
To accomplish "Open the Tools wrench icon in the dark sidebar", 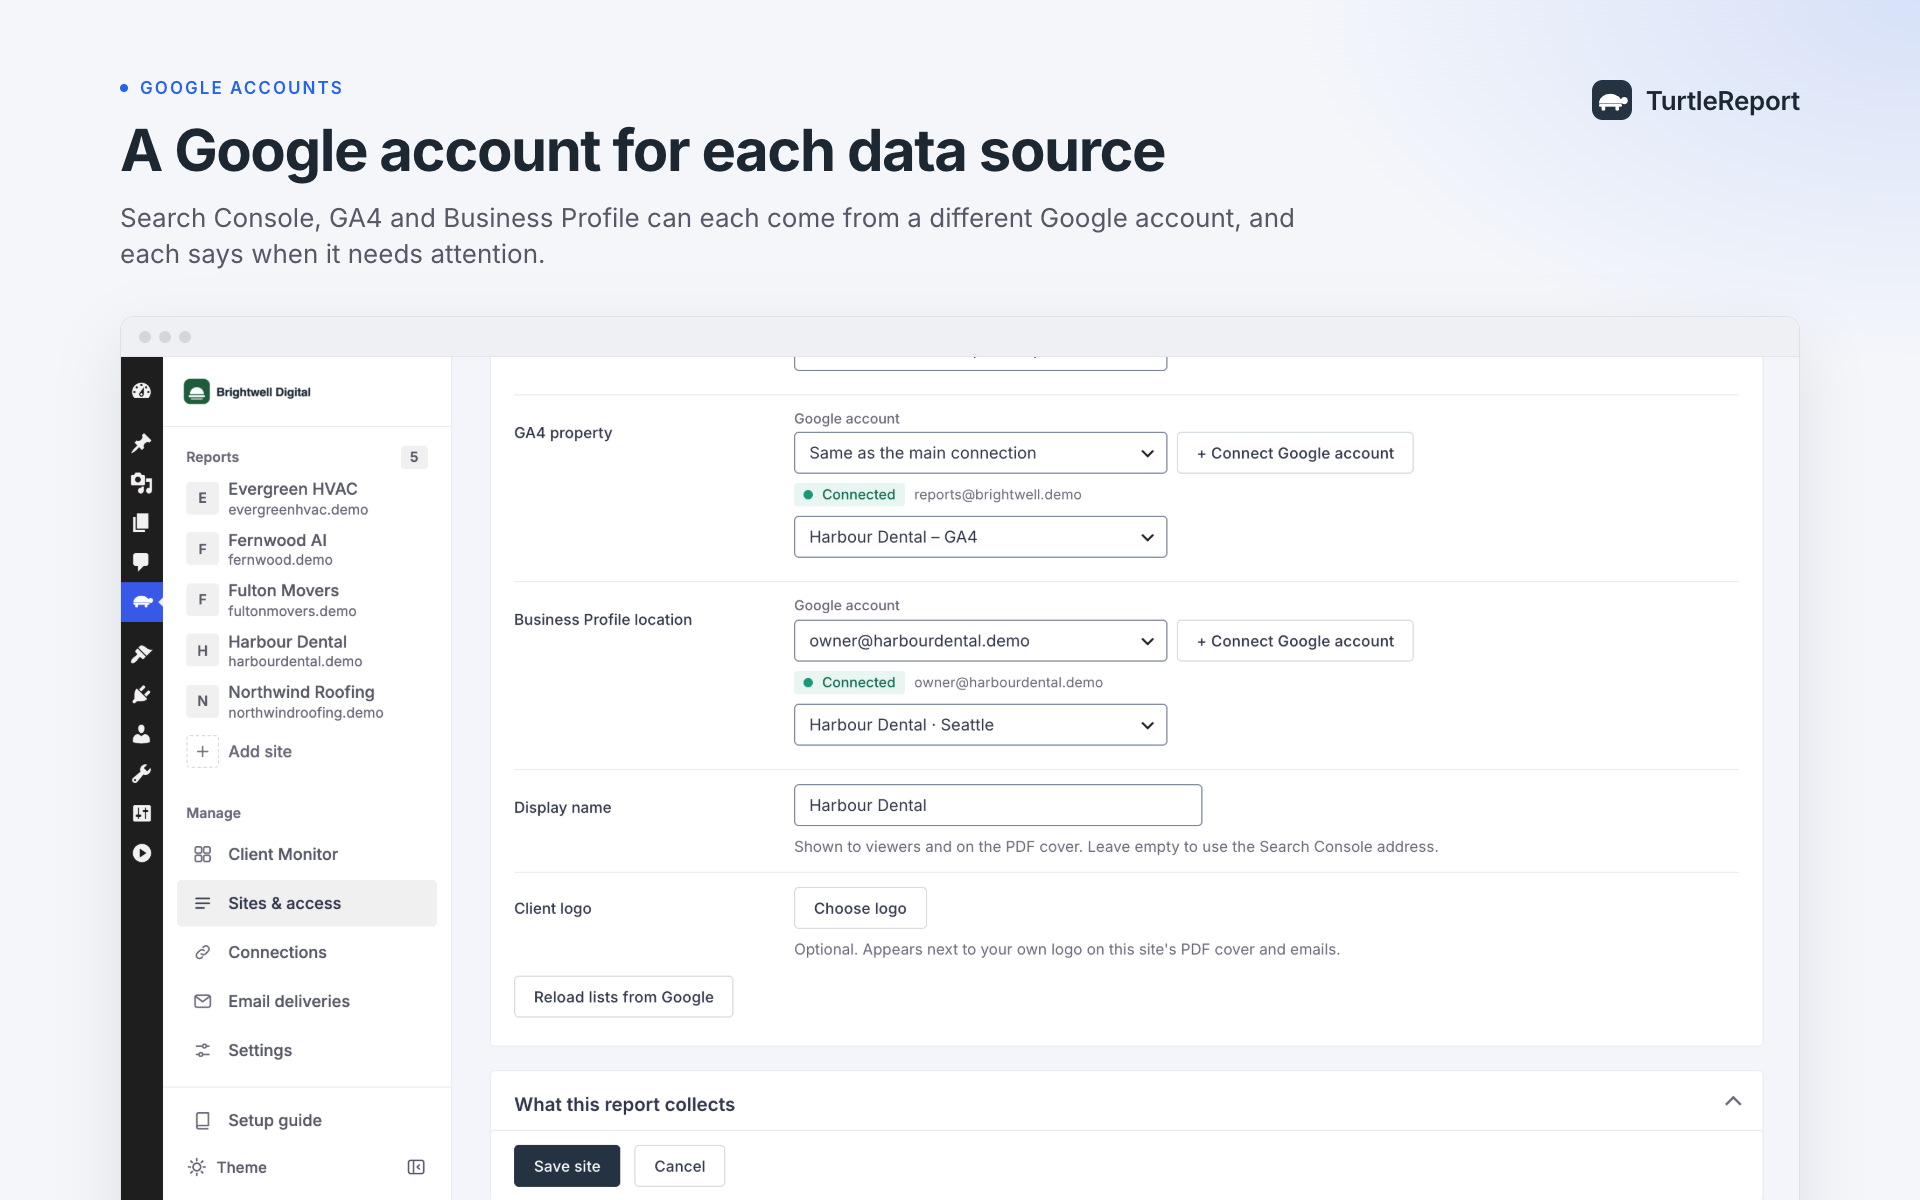I will pos(141,774).
